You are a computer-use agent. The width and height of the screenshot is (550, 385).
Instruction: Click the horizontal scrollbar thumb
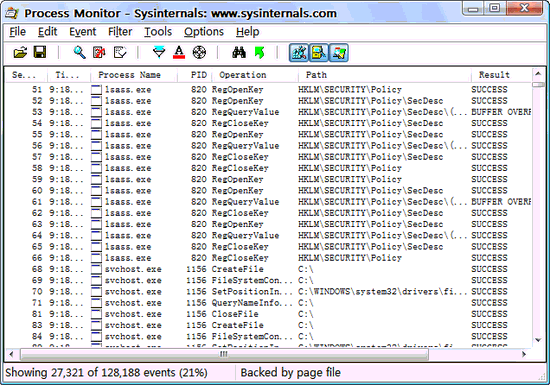(x=224, y=354)
